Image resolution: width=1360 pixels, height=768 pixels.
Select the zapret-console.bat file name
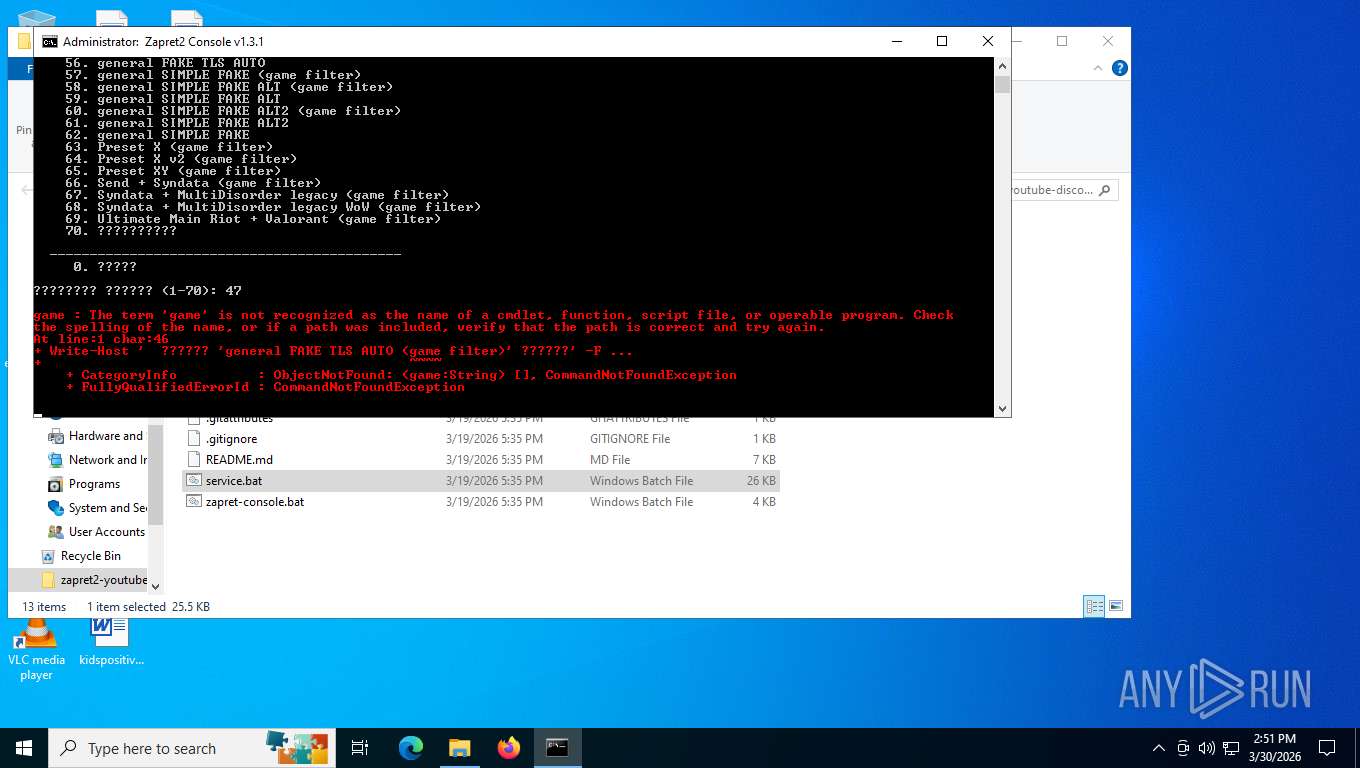coord(255,502)
